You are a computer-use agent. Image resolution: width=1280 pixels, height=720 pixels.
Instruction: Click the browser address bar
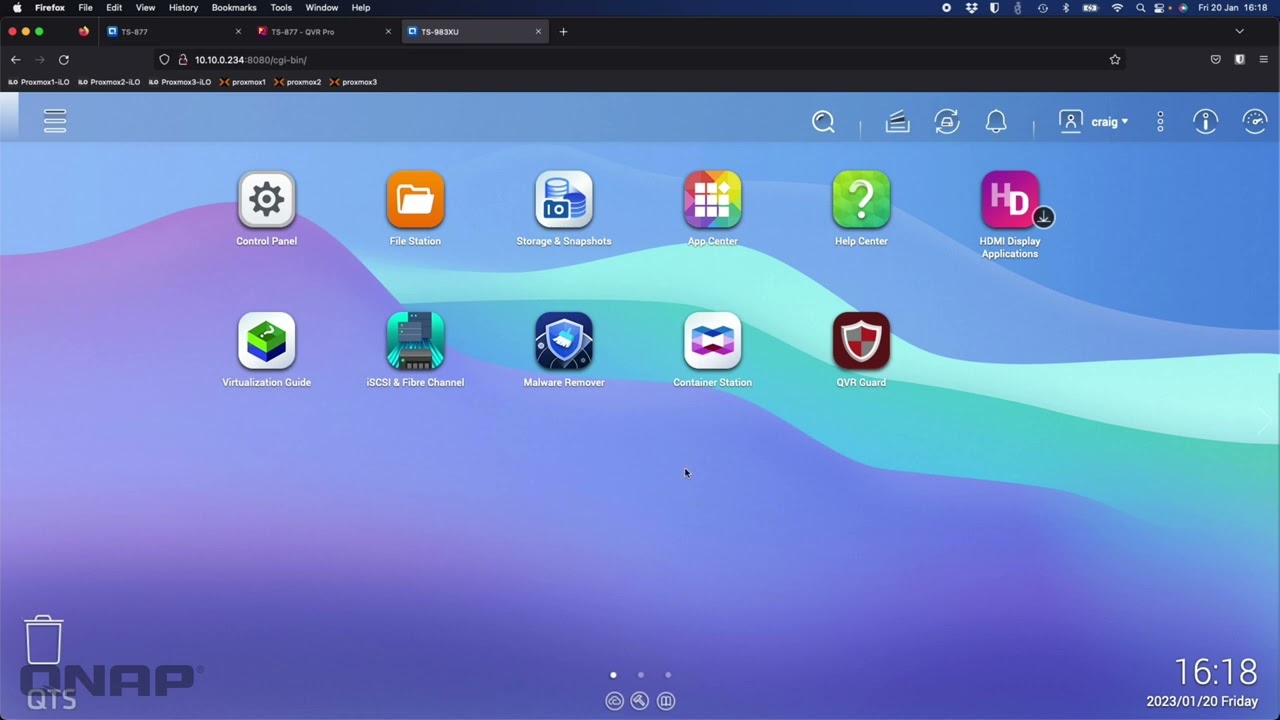click(640, 60)
